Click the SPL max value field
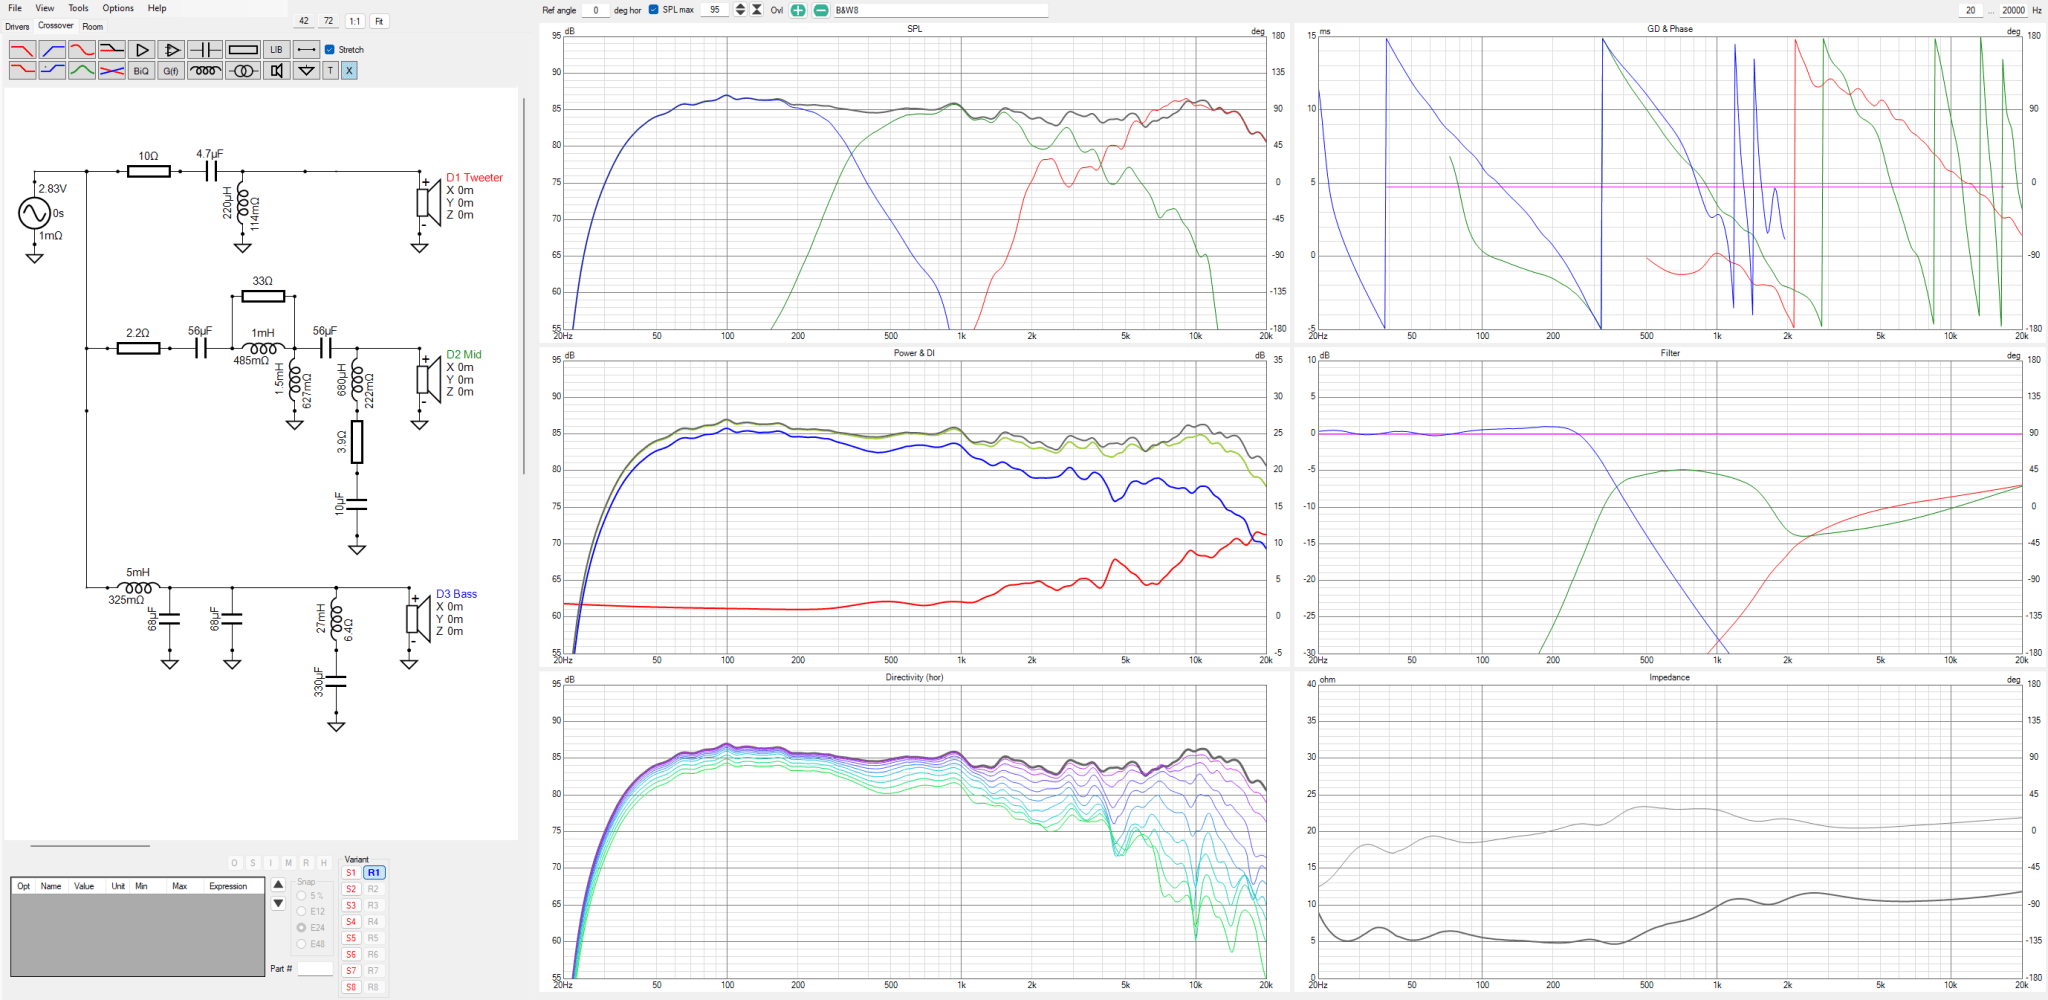This screenshot has height=1000, width=2048. point(715,10)
